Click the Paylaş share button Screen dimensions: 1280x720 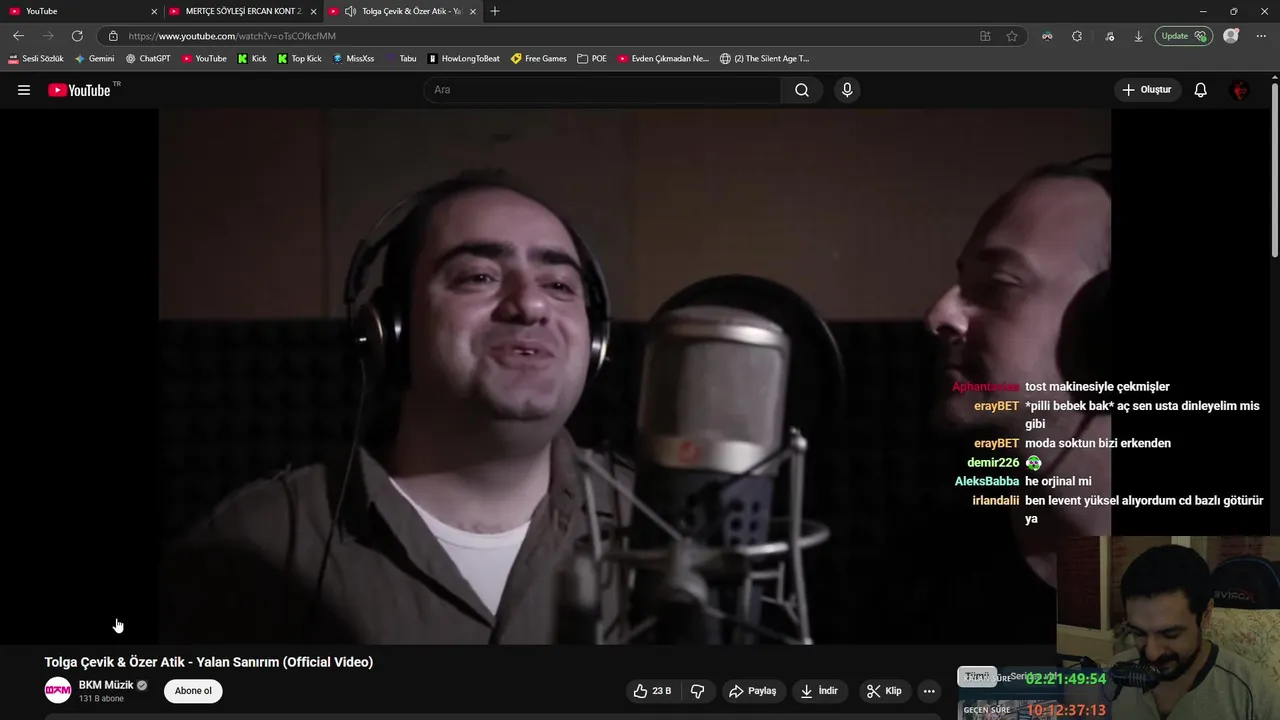tap(753, 691)
